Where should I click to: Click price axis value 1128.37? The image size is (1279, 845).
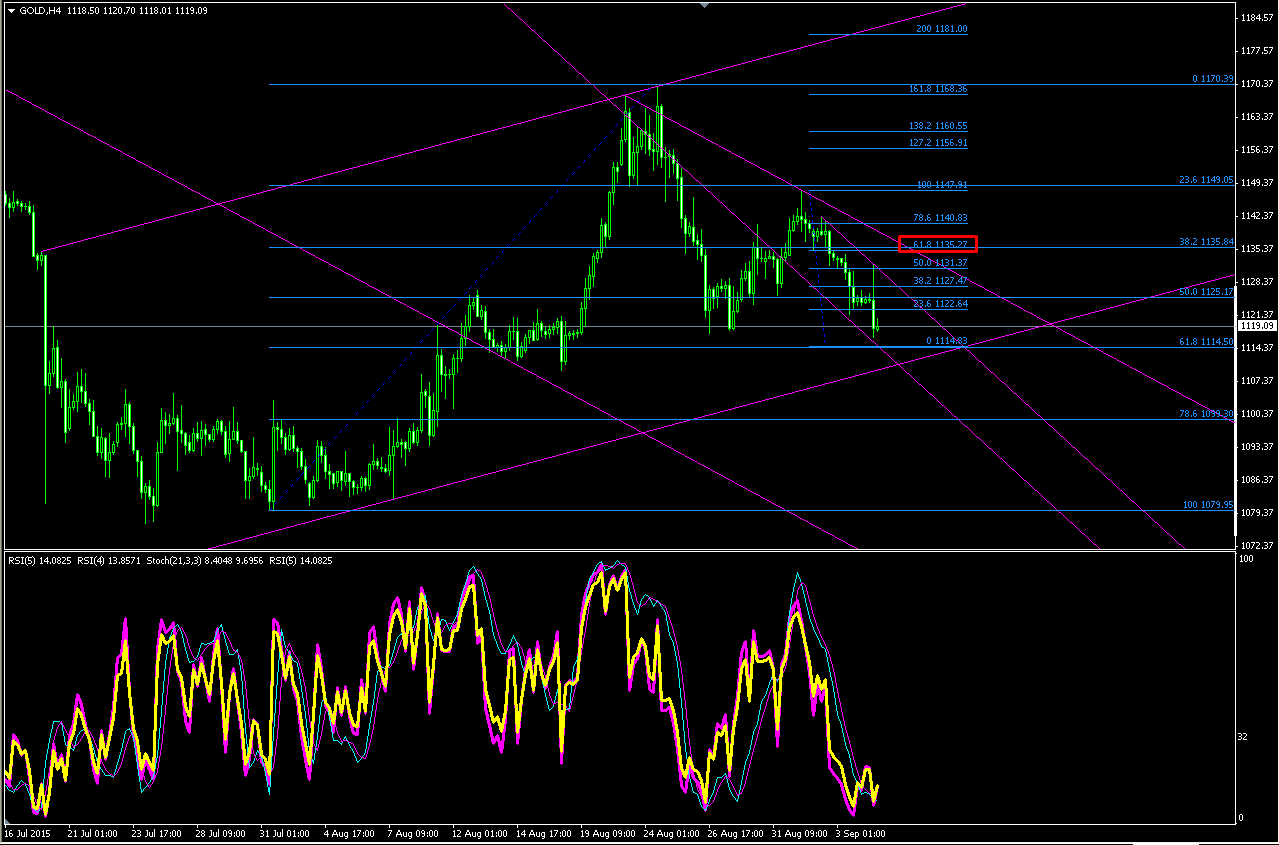1255,281
